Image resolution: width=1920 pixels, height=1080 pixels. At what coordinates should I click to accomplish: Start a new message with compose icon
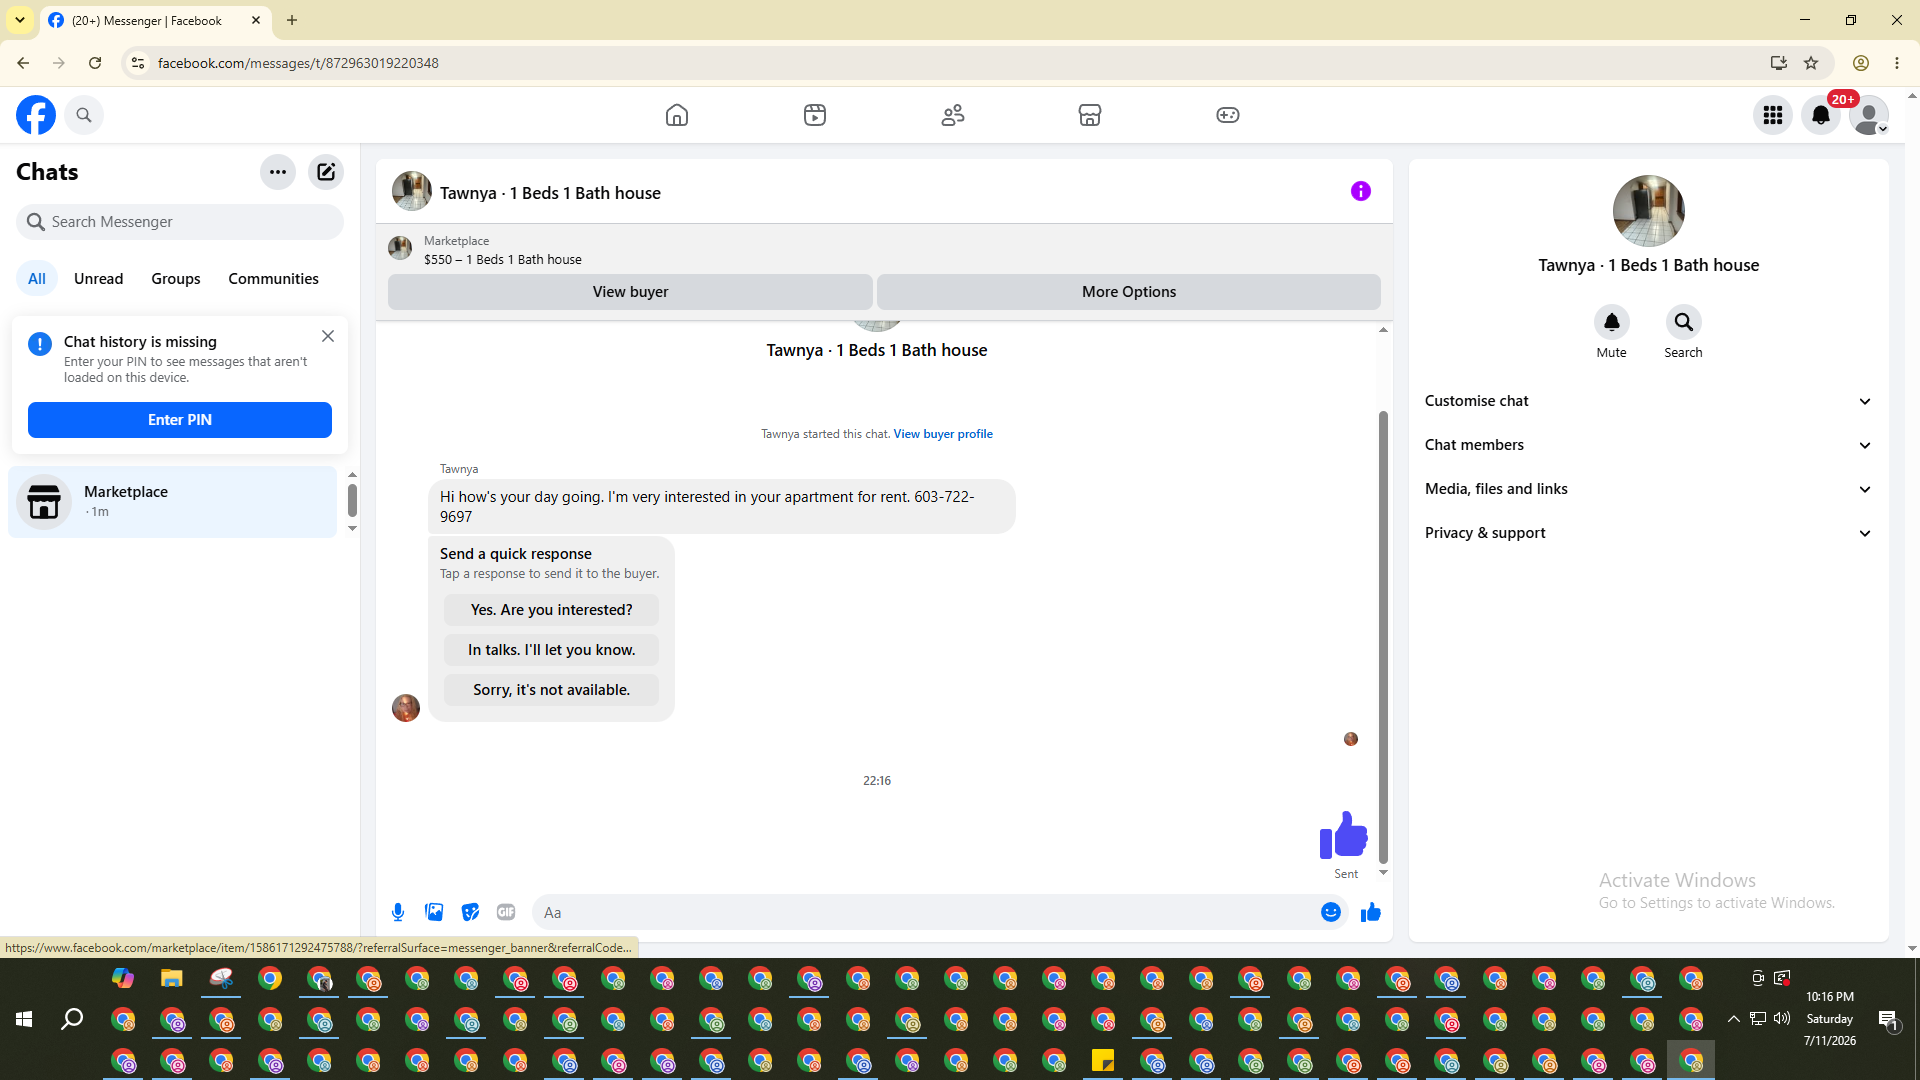[x=326, y=172]
